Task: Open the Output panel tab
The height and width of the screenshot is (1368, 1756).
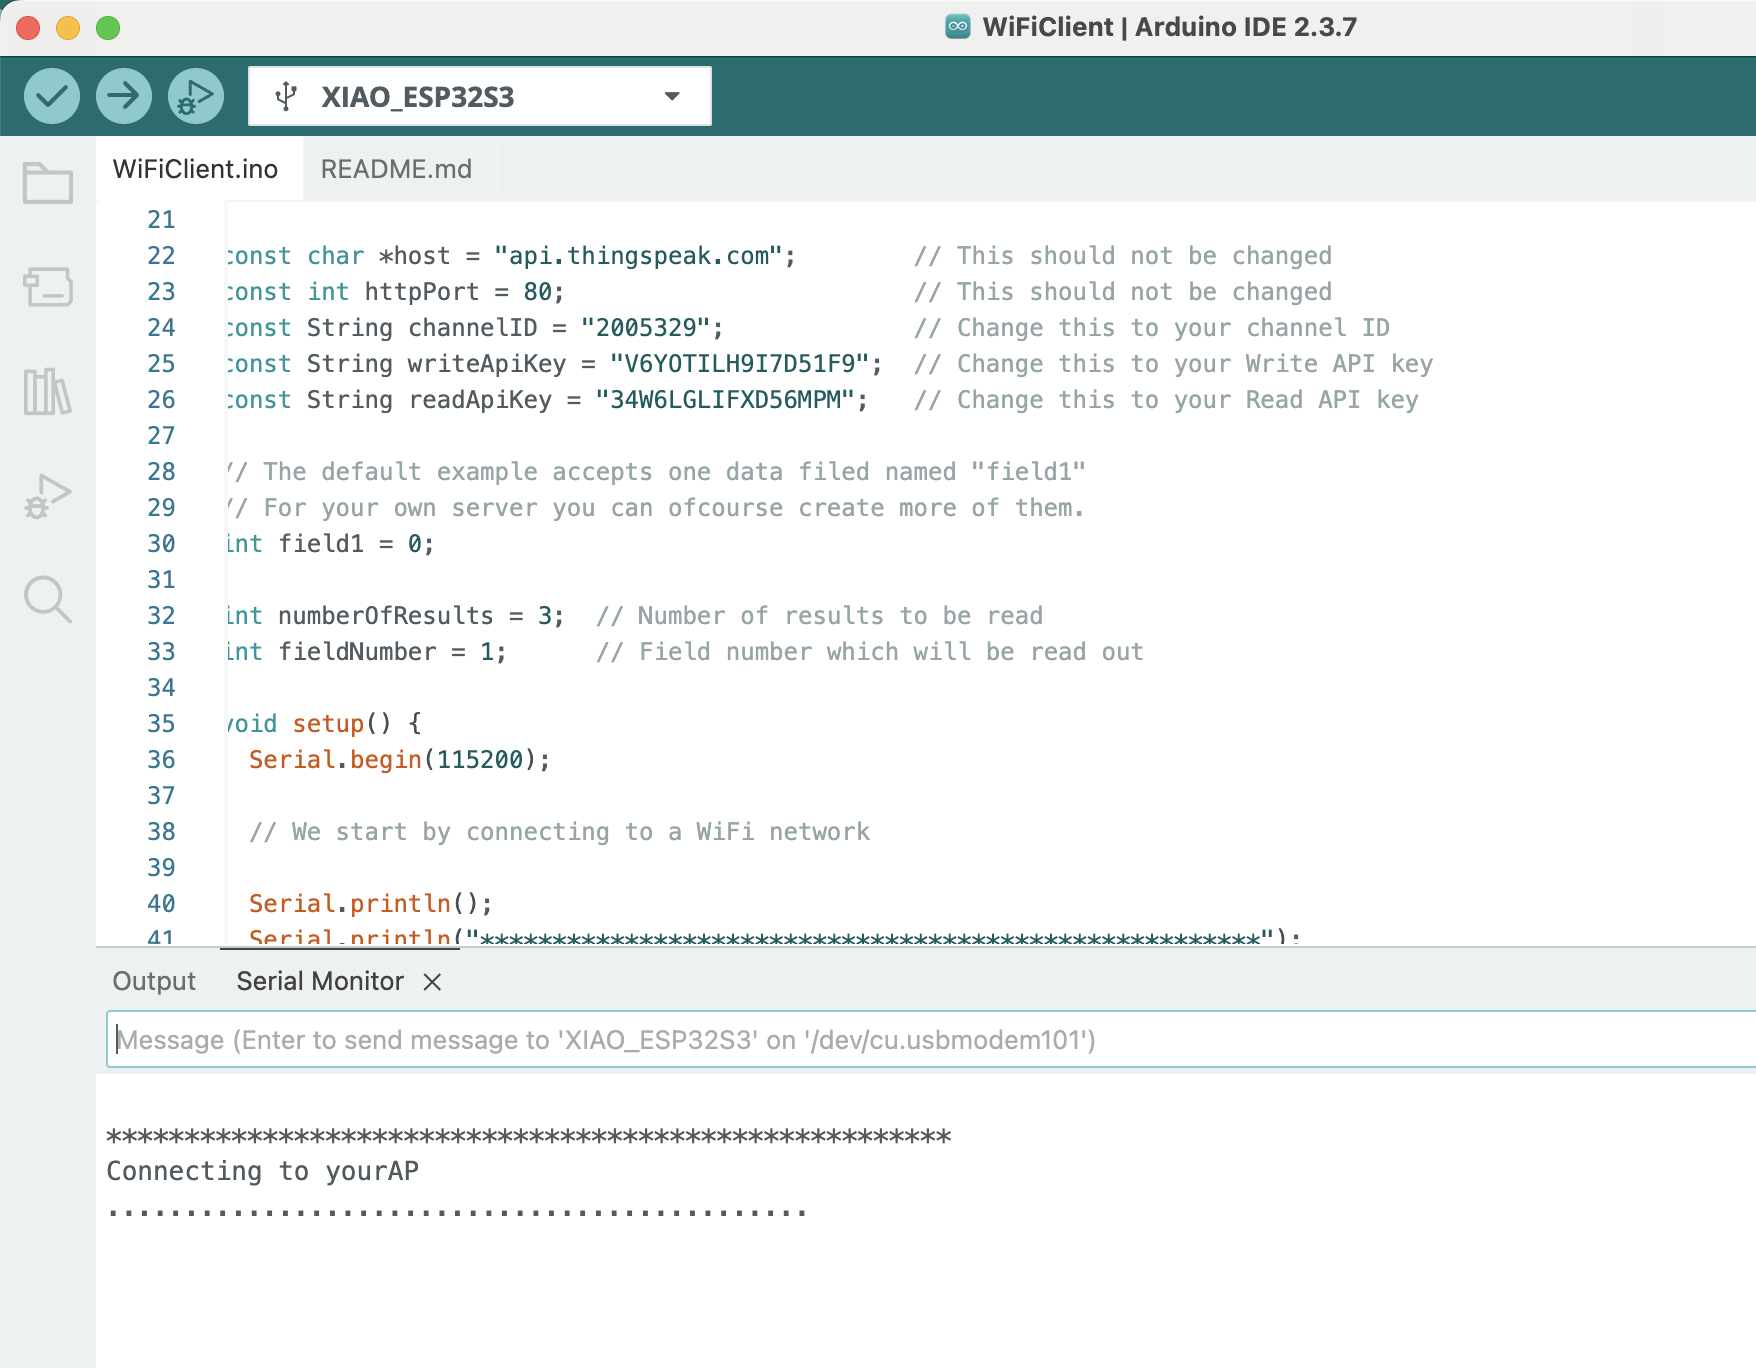Action: pos(154,981)
